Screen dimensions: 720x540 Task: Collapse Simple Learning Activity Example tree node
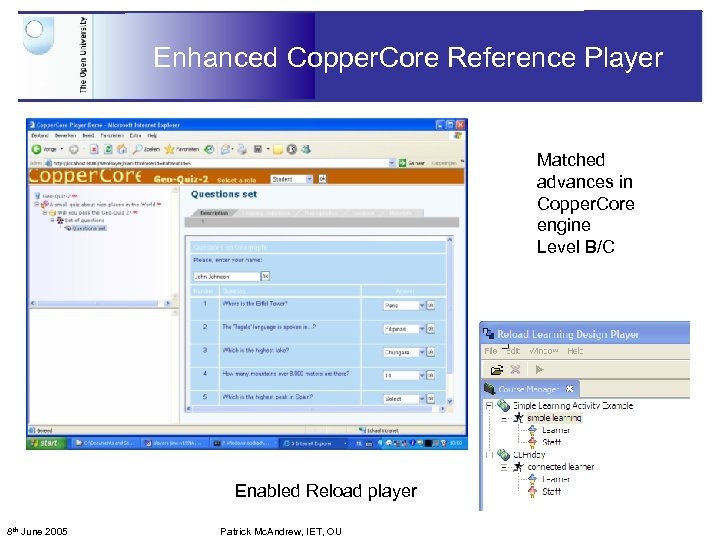click(489, 405)
